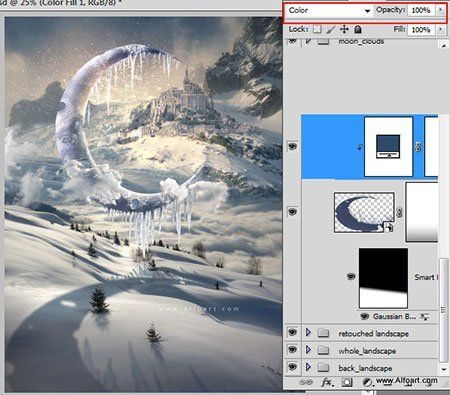450x395 pixels.
Task: Click the moon layer mask chain link icon
Action: 399,212
